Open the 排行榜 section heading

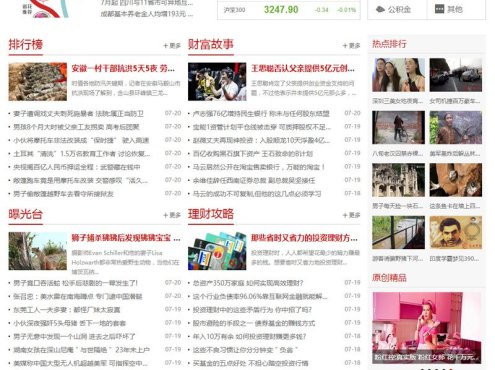tap(26, 44)
